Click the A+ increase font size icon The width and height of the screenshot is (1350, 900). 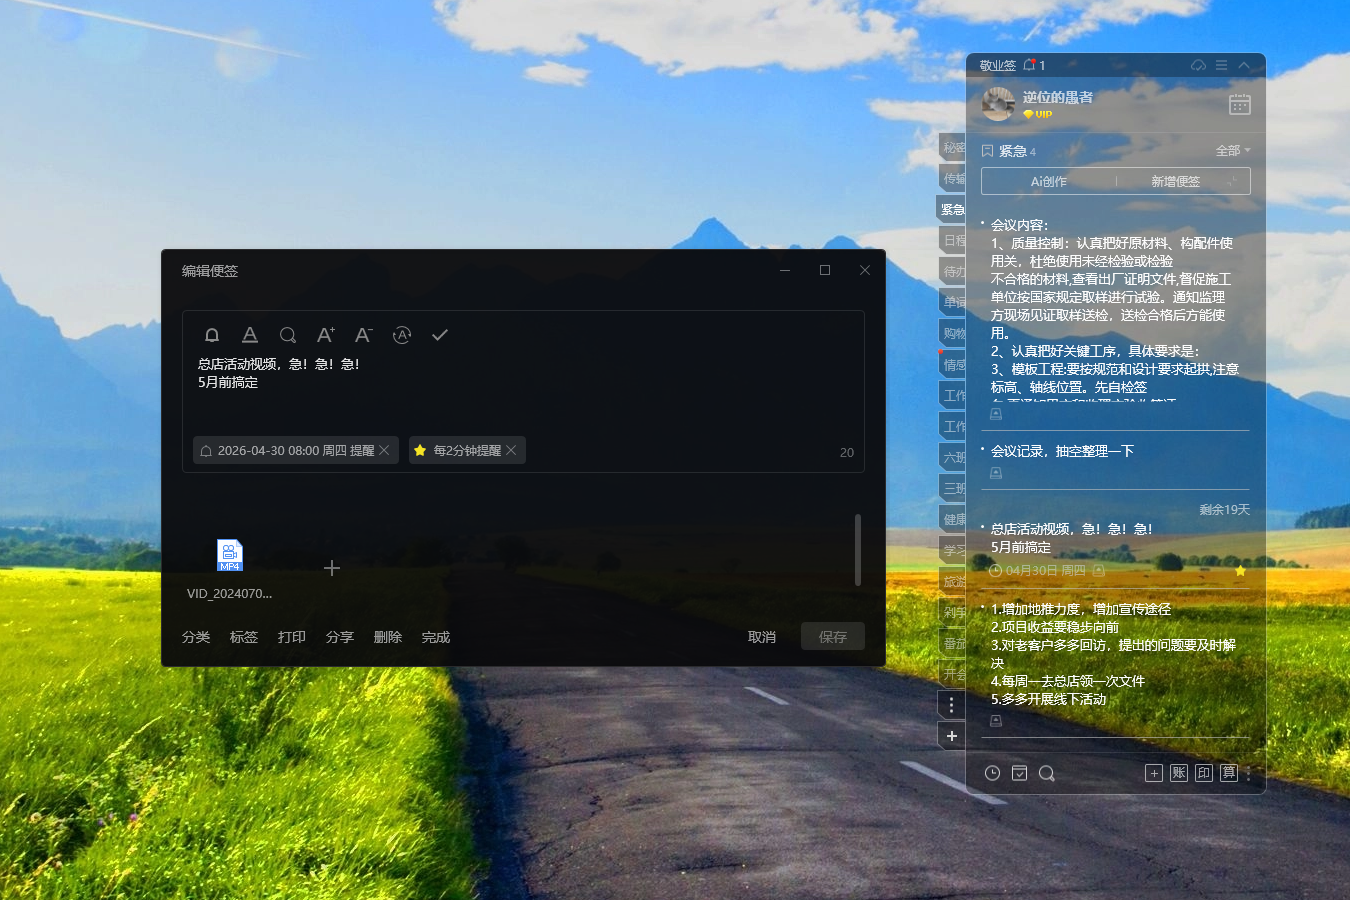coord(325,335)
